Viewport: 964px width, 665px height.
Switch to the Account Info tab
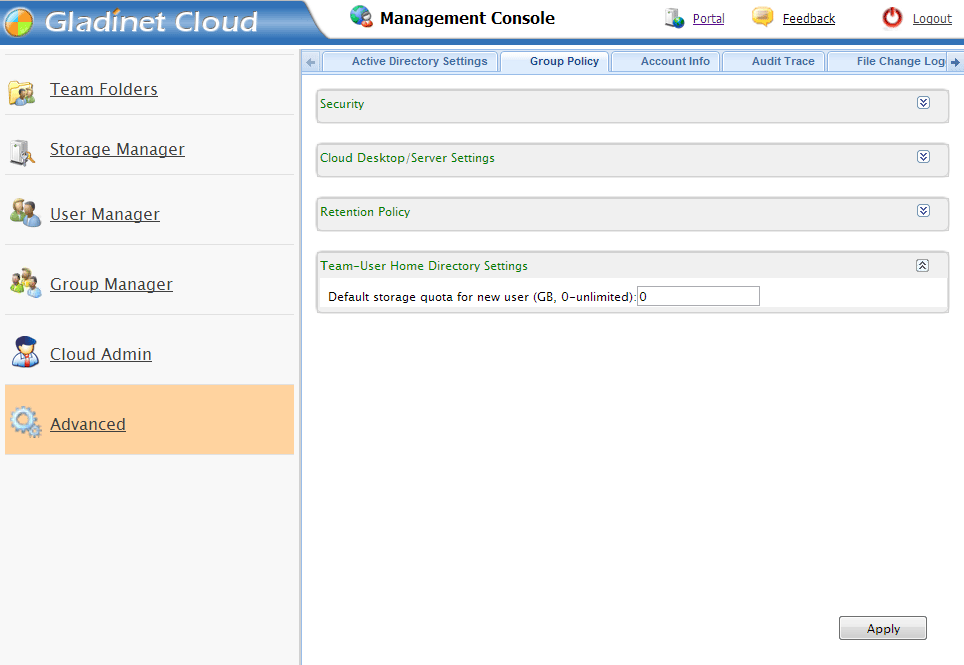(666, 61)
